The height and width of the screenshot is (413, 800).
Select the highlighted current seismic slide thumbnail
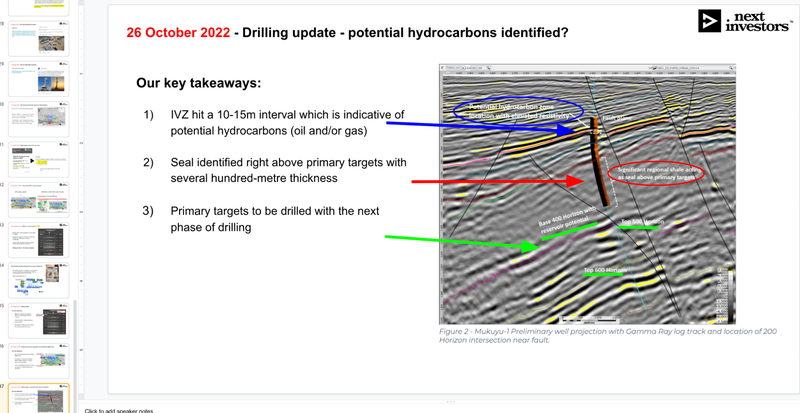tap(39, 399)
